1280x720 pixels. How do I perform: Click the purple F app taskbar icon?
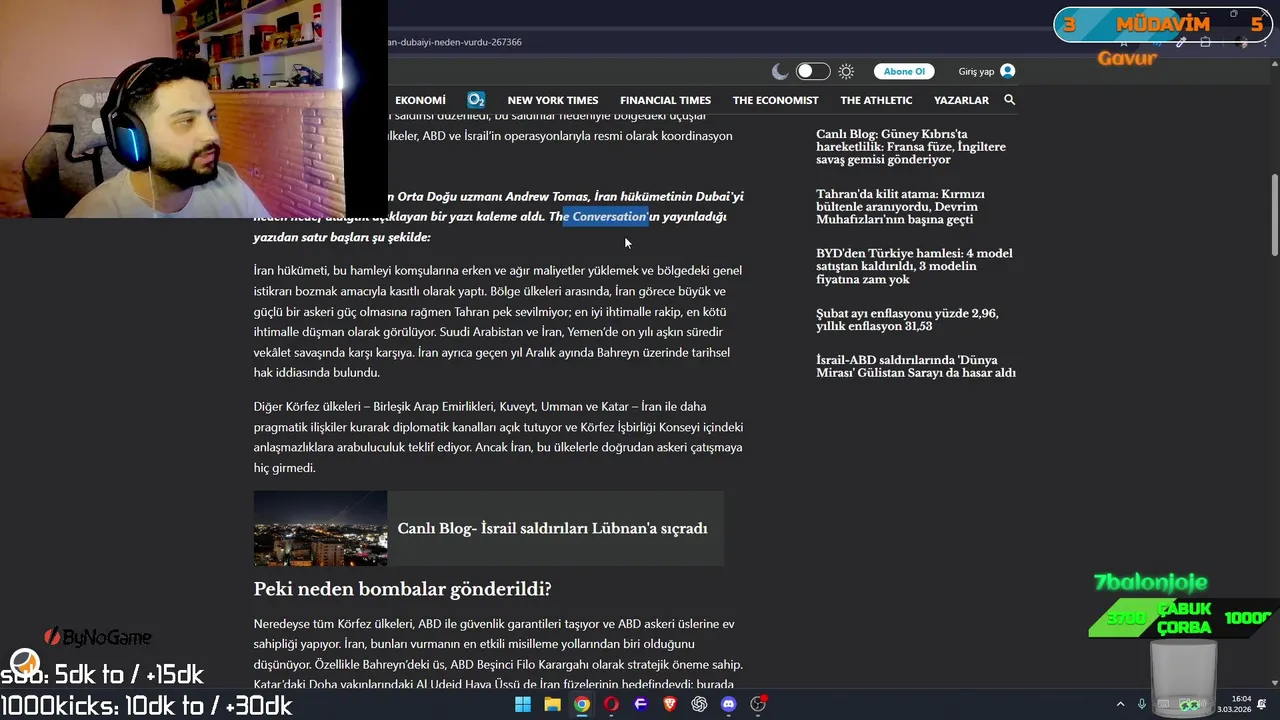point(641,704)
